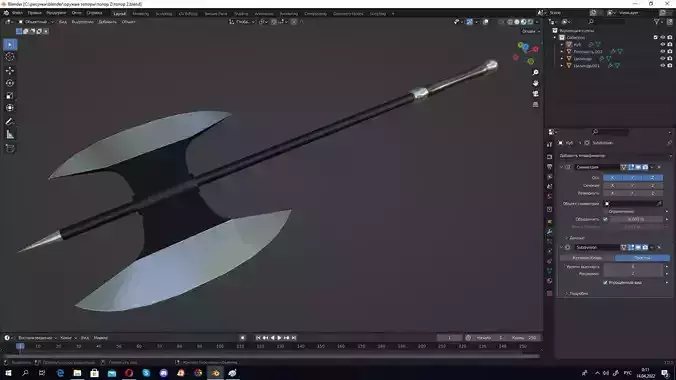
Task: Click the Blender logo menu icon
Action: pyautogui.click(x=6, y=13)
